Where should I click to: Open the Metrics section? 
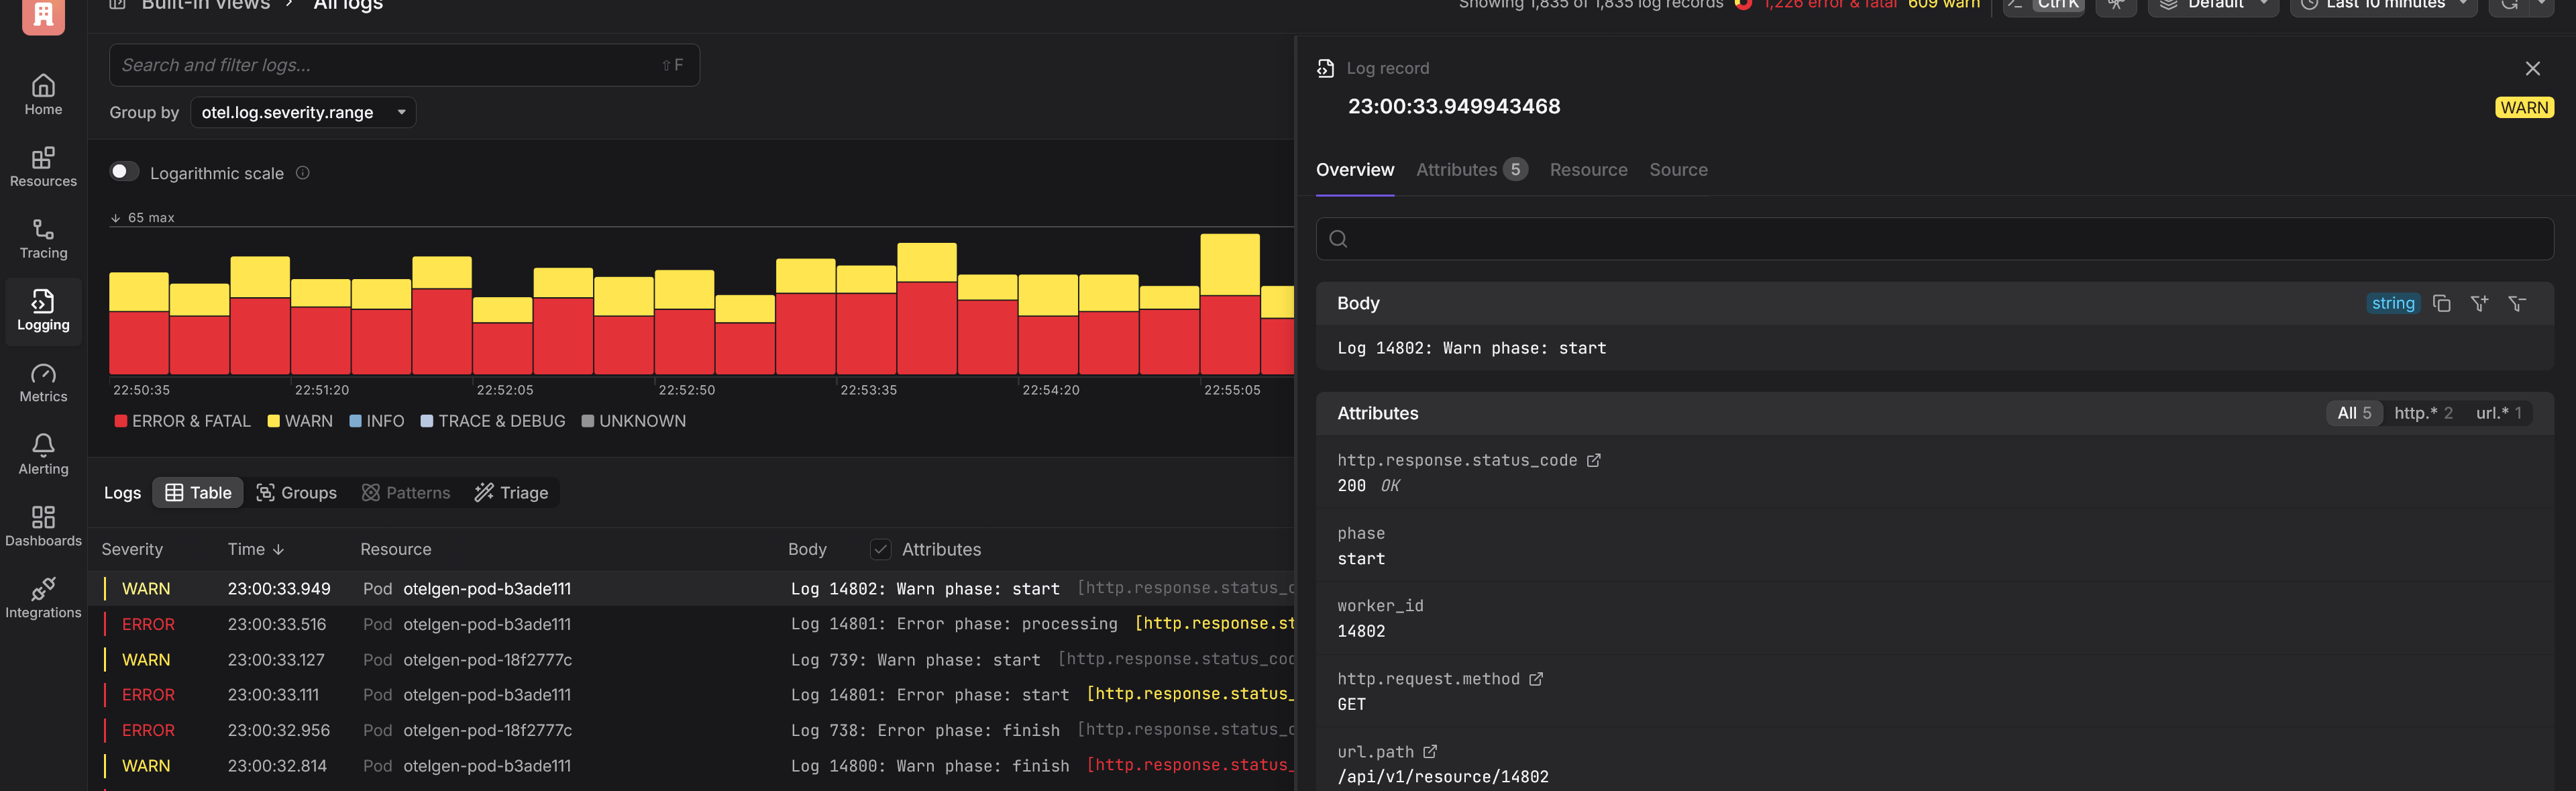pos(43,383)
